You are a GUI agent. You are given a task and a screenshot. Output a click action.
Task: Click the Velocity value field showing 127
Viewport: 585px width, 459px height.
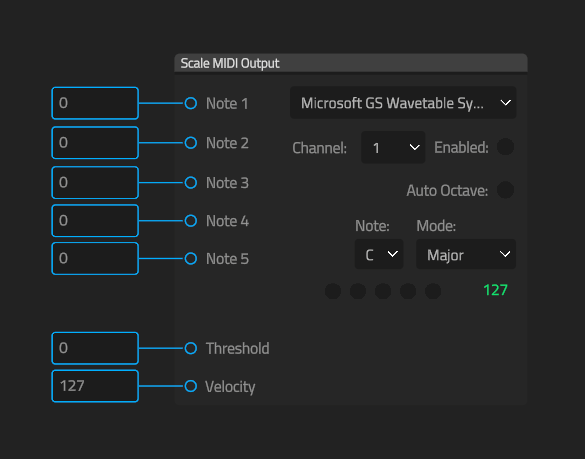point(95,386)
